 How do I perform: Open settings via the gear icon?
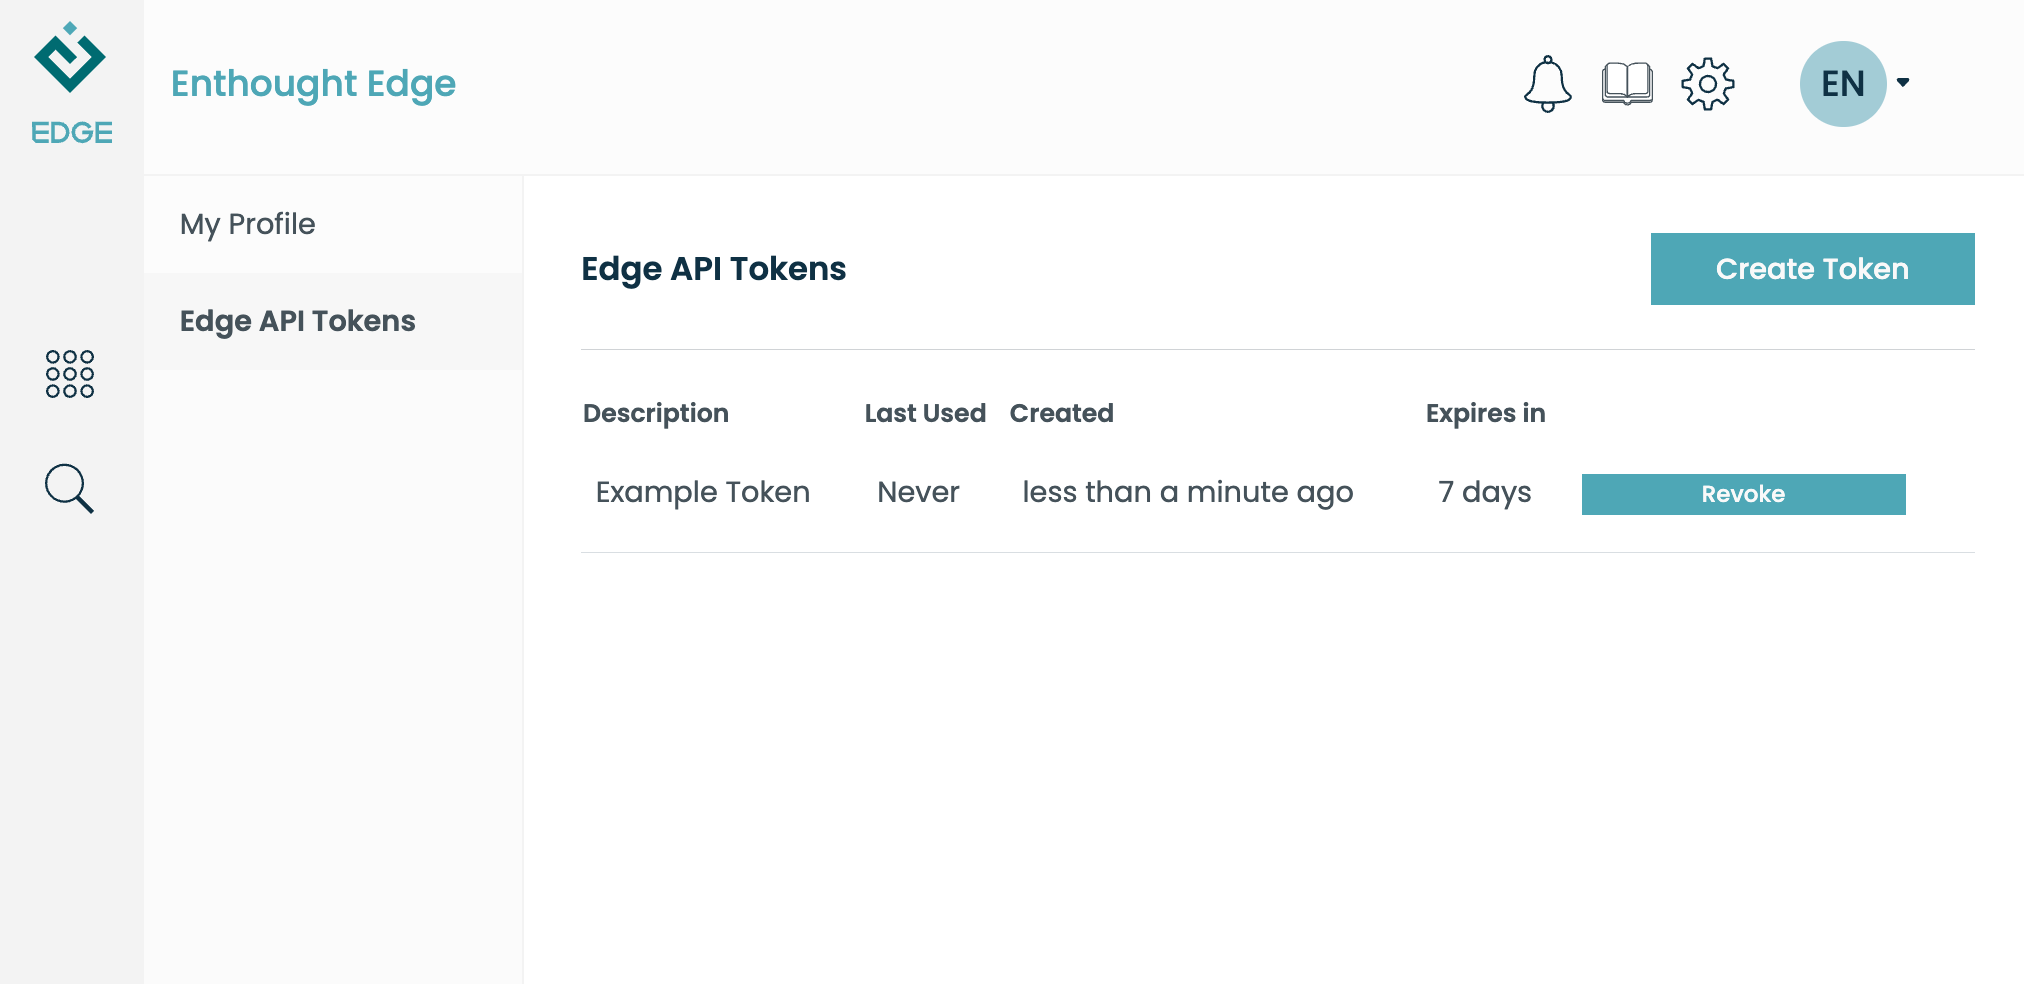tap(1707, 84)
